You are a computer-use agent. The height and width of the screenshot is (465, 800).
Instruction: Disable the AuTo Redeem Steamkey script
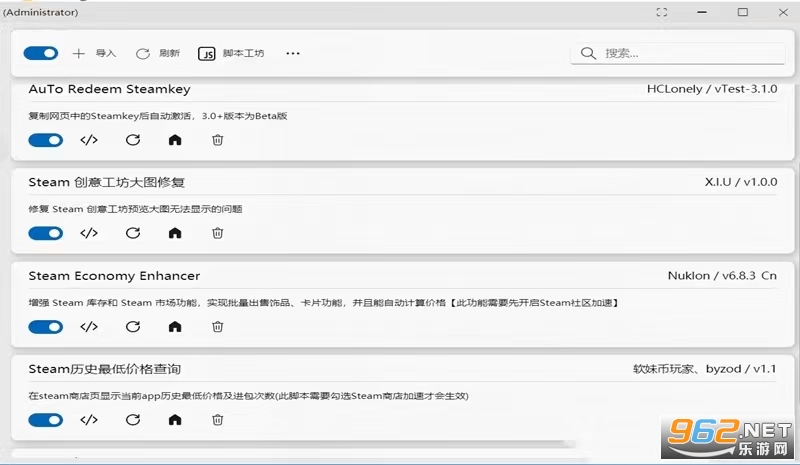pyautogui.click(x=46, y=140)
